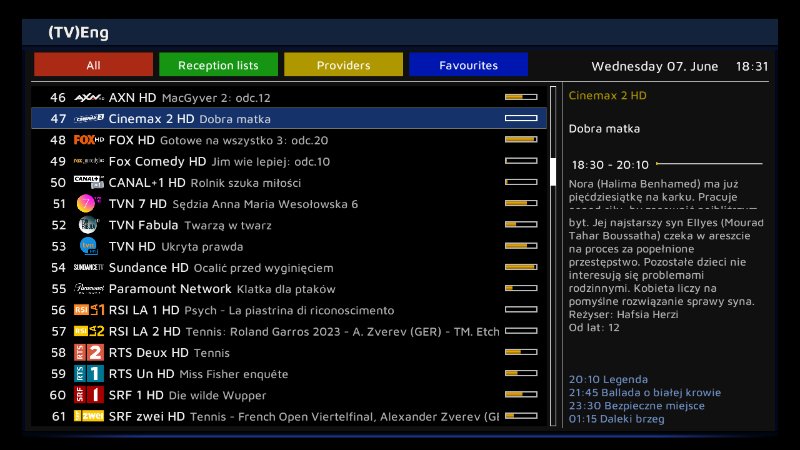Click the 18:31 clock
The image size is (800, 450).
[x=752, y=66]
